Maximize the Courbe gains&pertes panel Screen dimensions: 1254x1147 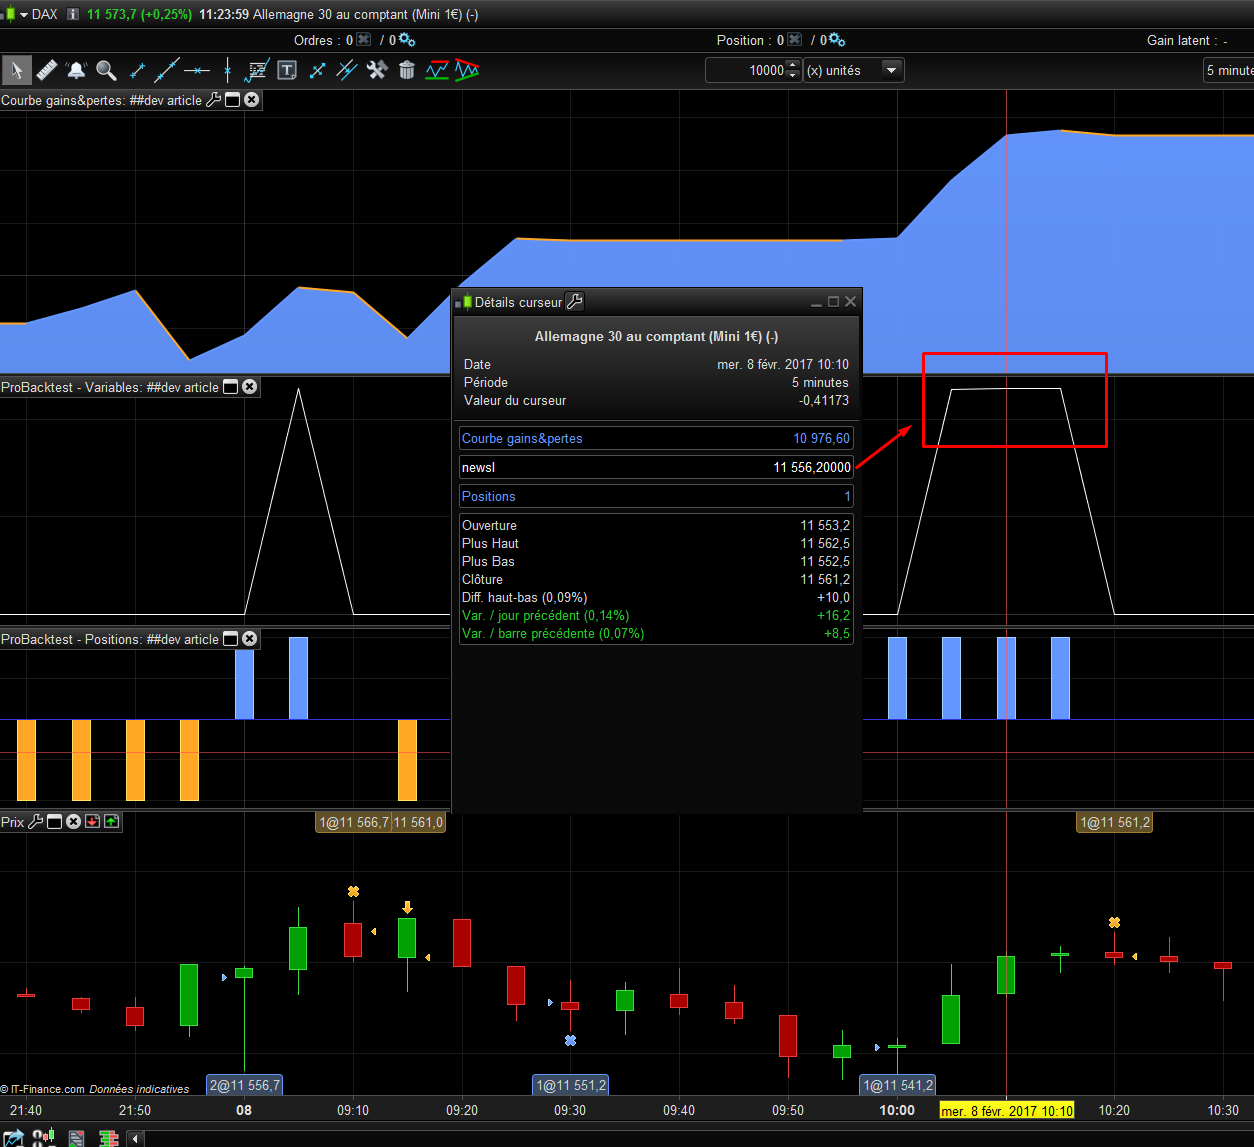pos(233,100)
